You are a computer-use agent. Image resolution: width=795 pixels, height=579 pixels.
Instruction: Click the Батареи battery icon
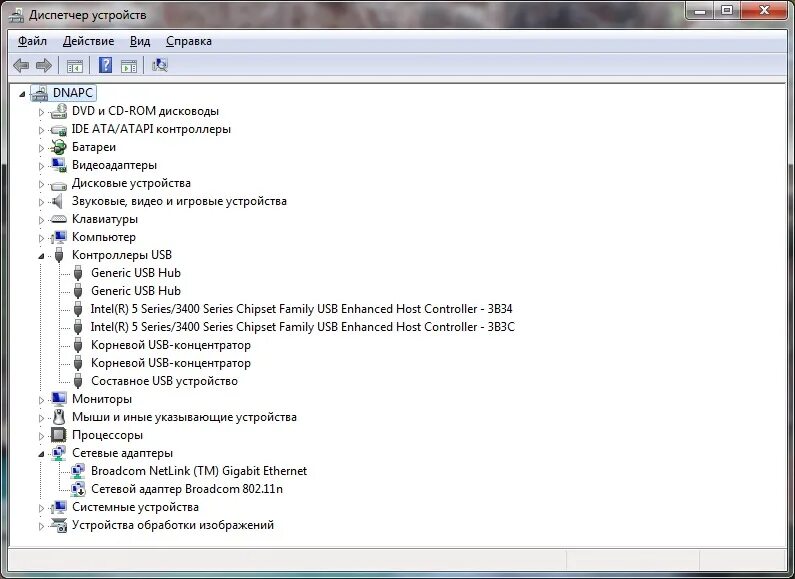click(x=59, y=148)
